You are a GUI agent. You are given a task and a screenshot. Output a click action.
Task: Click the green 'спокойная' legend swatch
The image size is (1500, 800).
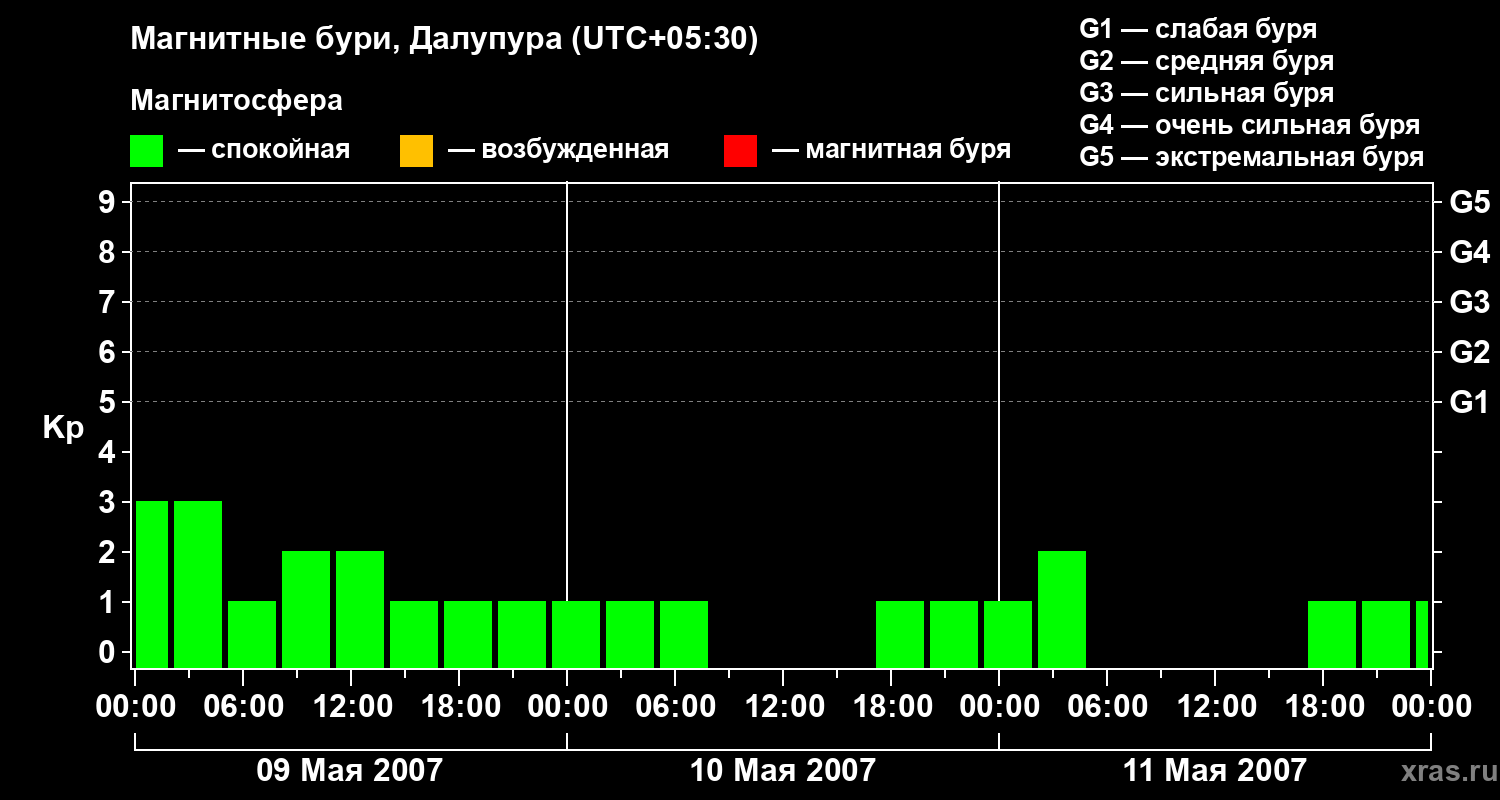147,151
